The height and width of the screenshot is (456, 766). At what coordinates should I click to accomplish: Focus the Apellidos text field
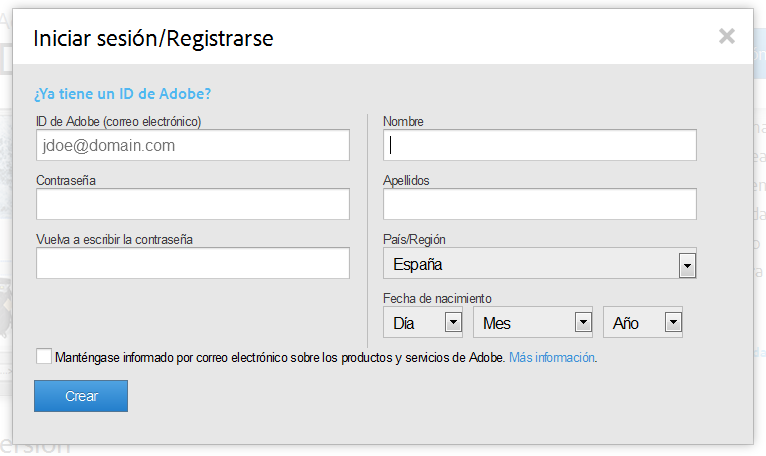(x=540, y=204)
